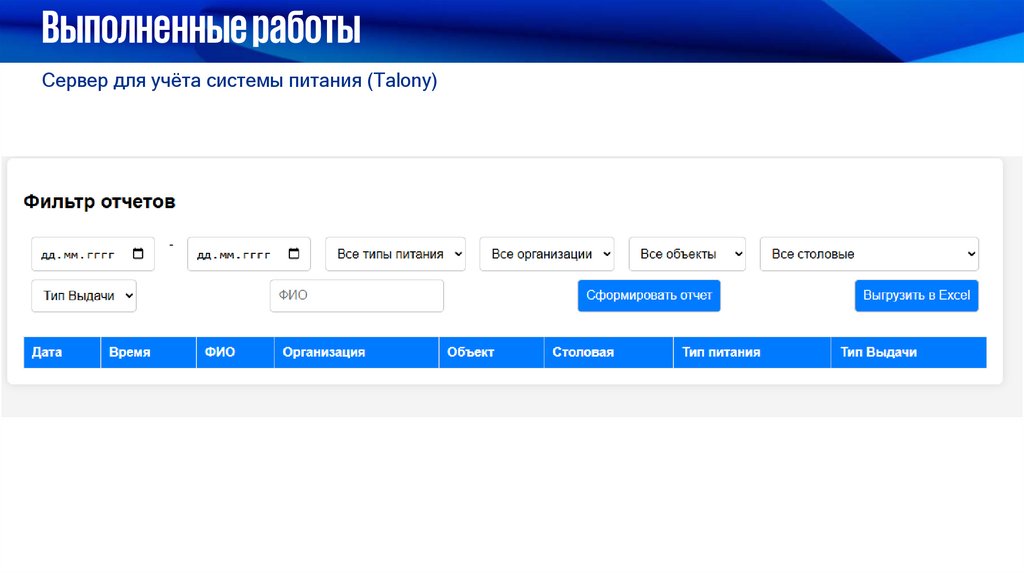Click the Talony server subtitle text
Image resolution: width=1024 pixels, height=574 pixels.
240,81
